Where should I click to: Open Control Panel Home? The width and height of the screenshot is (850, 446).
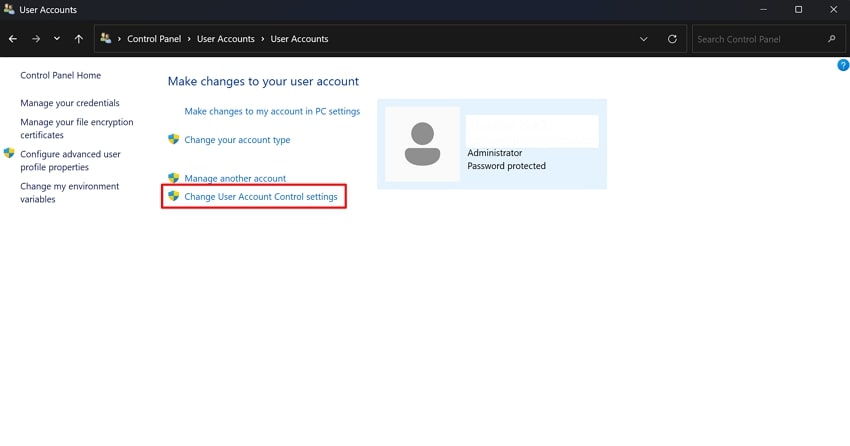click(x=60, y=75)
